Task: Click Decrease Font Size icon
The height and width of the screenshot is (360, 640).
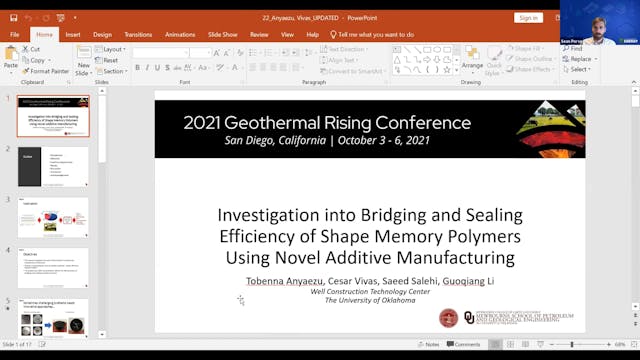Action: (227, 53)
